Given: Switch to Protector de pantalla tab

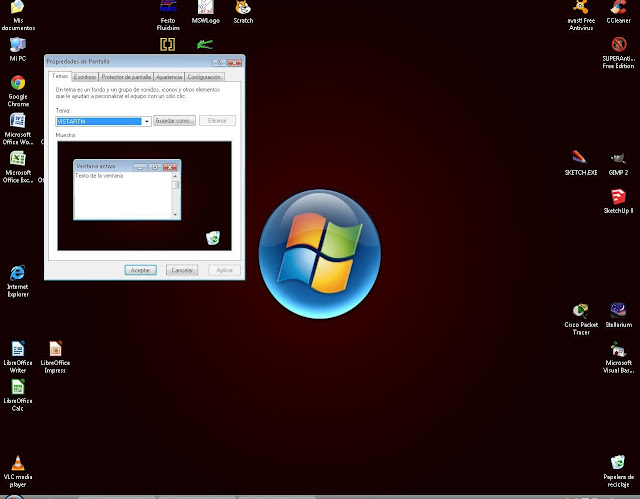Looking at the screenshot, I should [126, 77].
